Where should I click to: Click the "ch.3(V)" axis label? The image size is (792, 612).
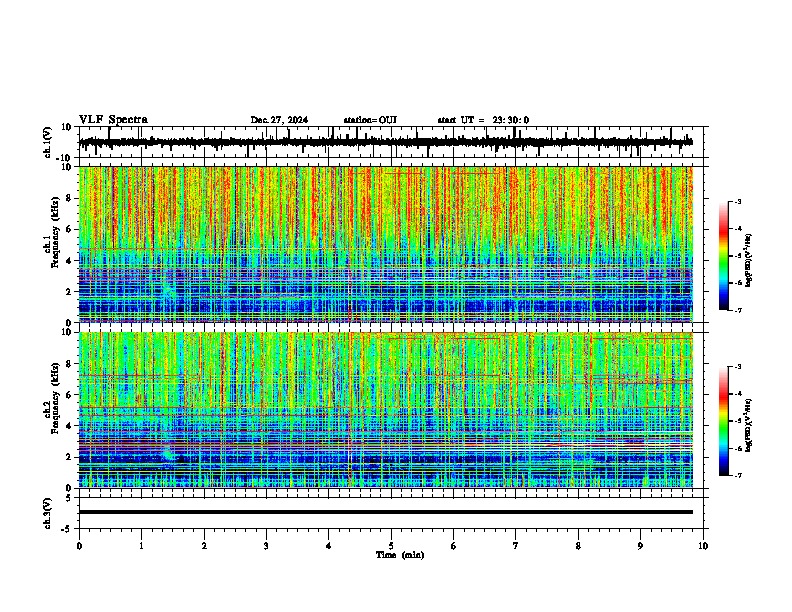48,513
